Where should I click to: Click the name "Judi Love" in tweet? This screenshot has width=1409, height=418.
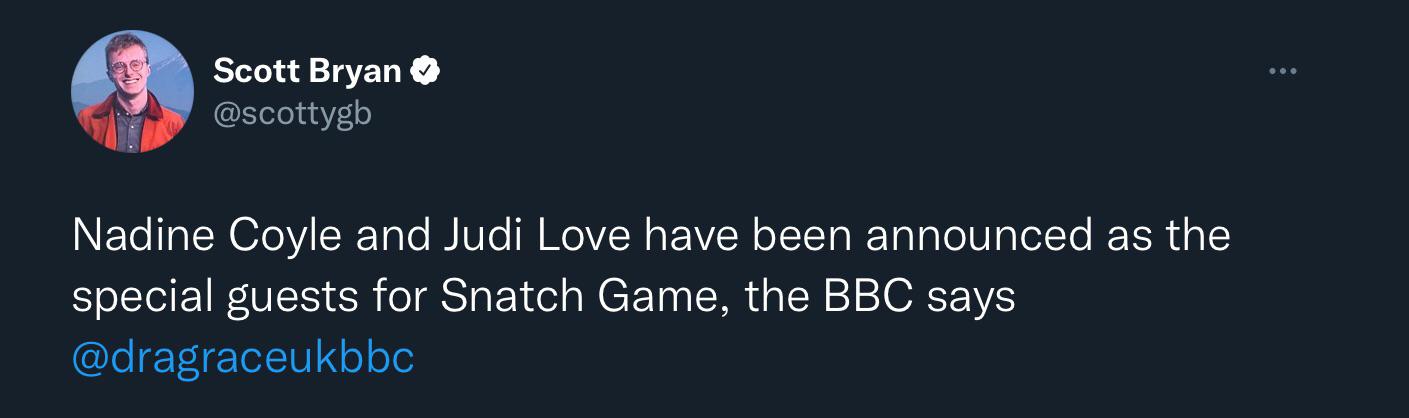[537, 236]
